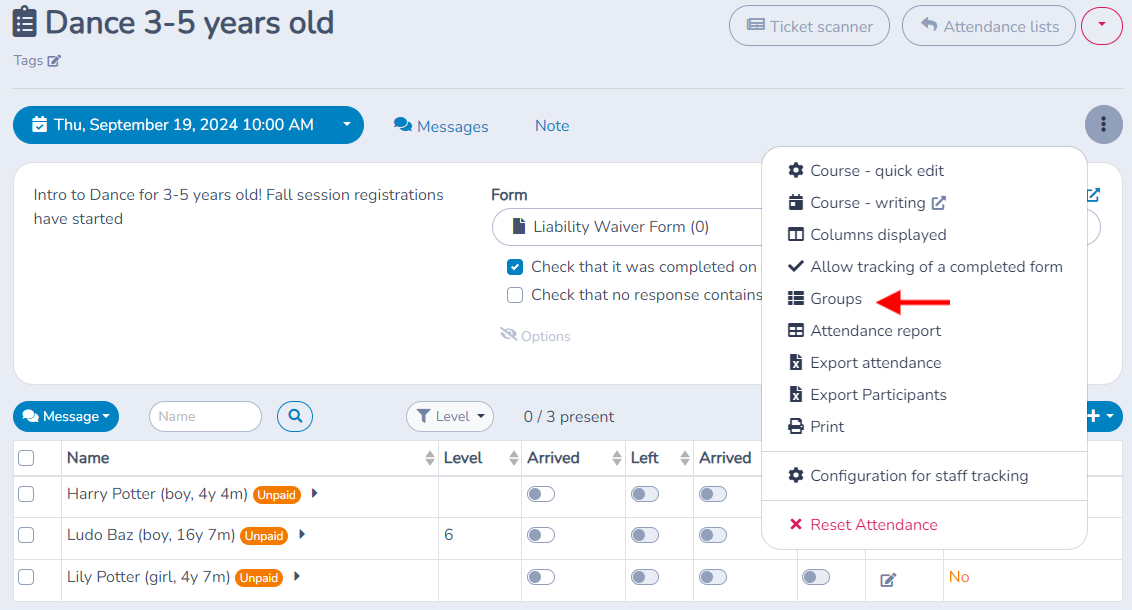Toggle Lily Potter's fourth switch before edit icon
Viewport: 1132px width, 610px height.
coord(816,577)
